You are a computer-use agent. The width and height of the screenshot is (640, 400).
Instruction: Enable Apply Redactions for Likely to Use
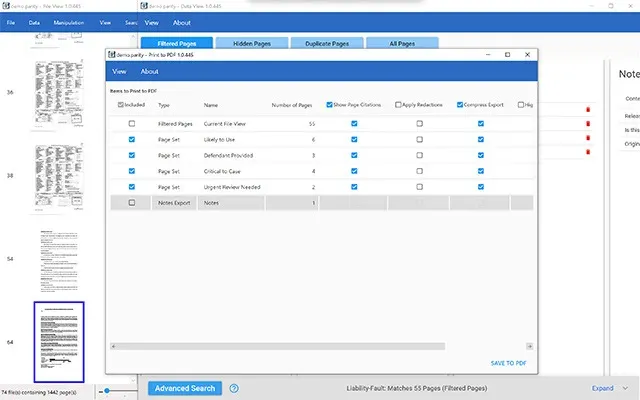pyautogui.click(x=419, y=139)
